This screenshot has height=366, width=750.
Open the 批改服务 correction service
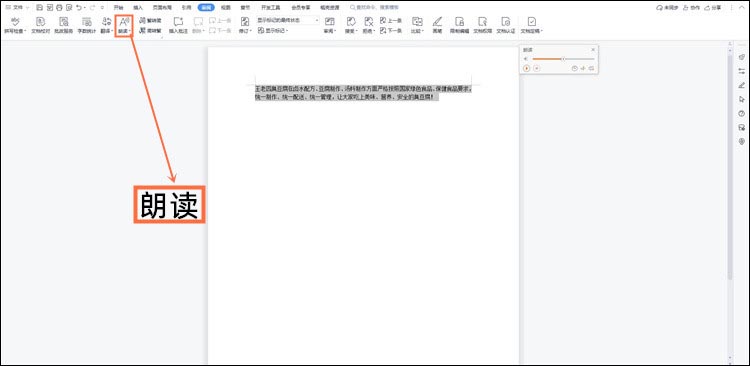coord(64,25)
